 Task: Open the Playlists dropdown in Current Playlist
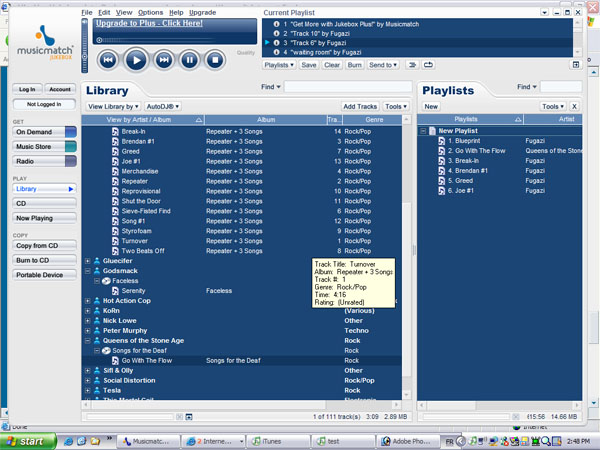click(279, 65)
